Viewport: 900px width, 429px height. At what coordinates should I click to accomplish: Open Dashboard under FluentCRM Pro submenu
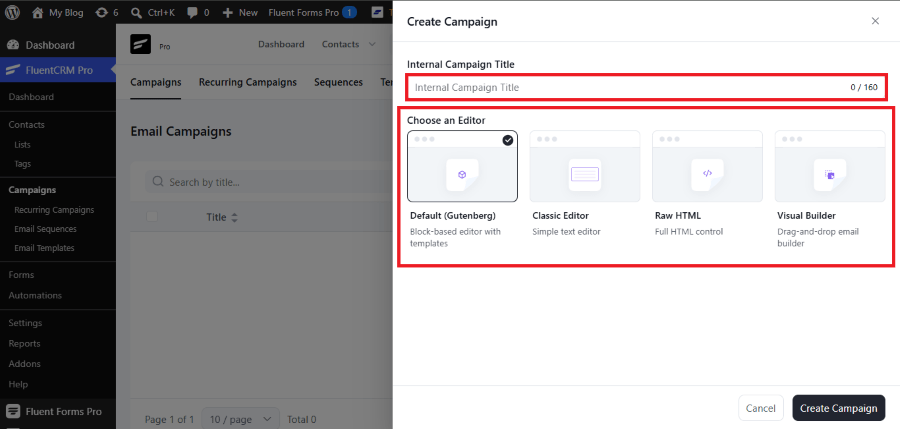pos(31,97)
